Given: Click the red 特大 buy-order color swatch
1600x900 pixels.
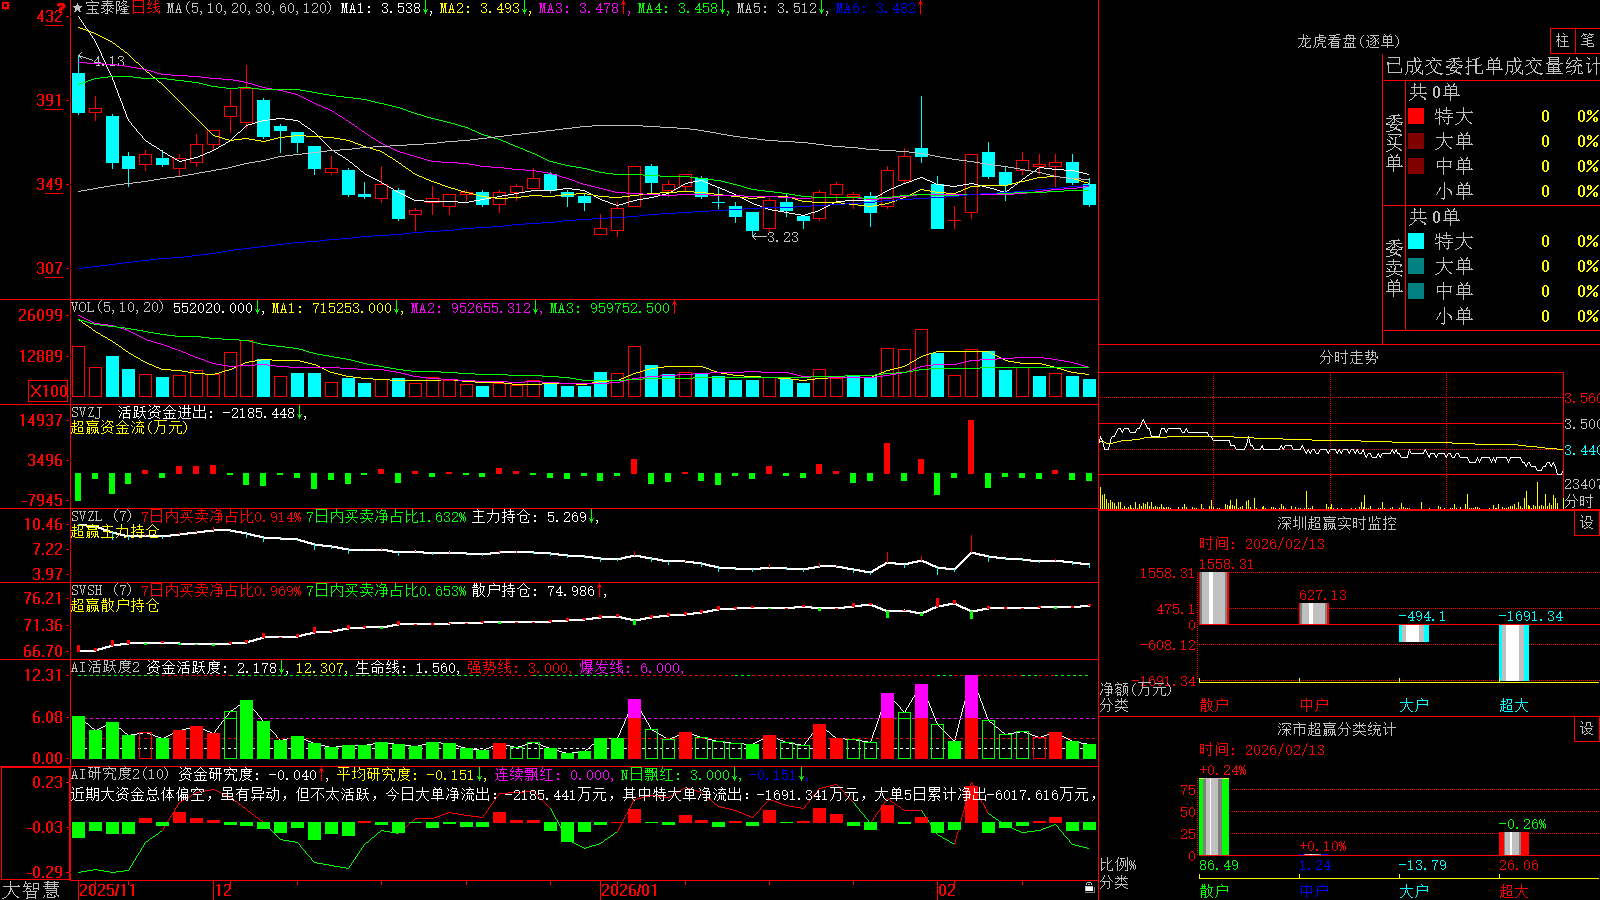Looking at the screenshot, I should coord(1416,116).
